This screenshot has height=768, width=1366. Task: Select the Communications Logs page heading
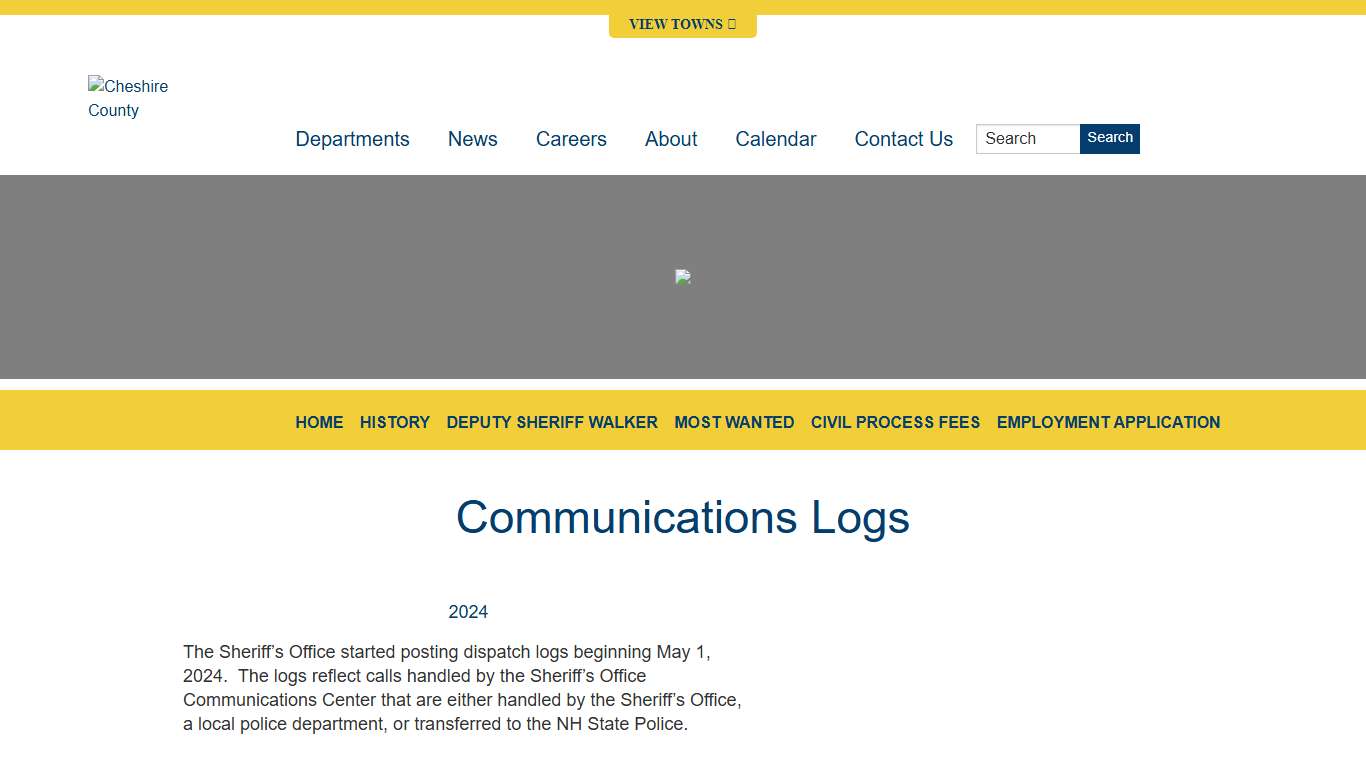point(683,517)
